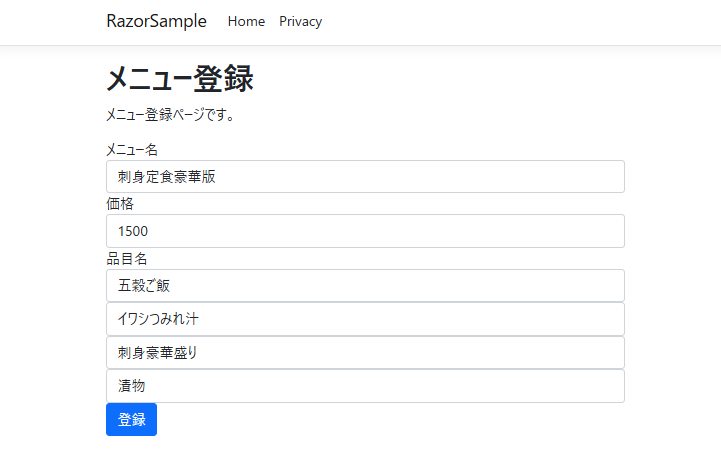This screenshot has height=475, width=721.
Task: Click the RazorSample brand link
Action: 156,21
